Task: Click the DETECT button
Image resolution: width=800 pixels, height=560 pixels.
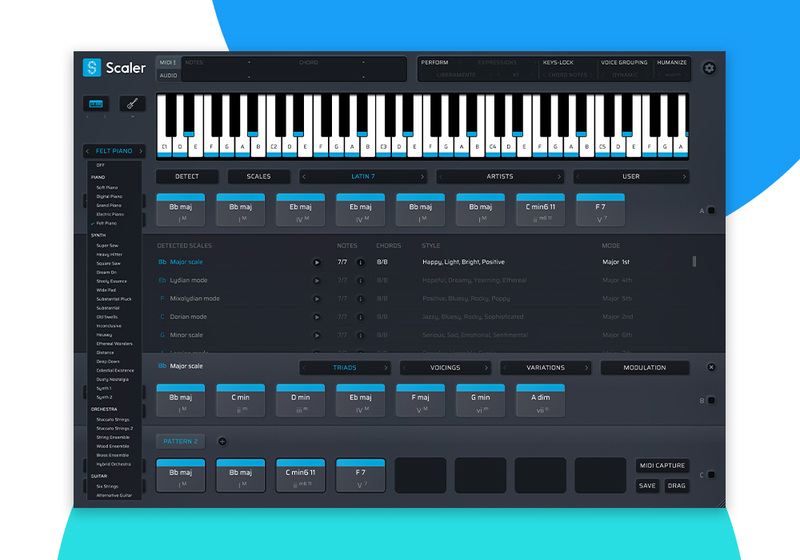Action: point(187,176)
